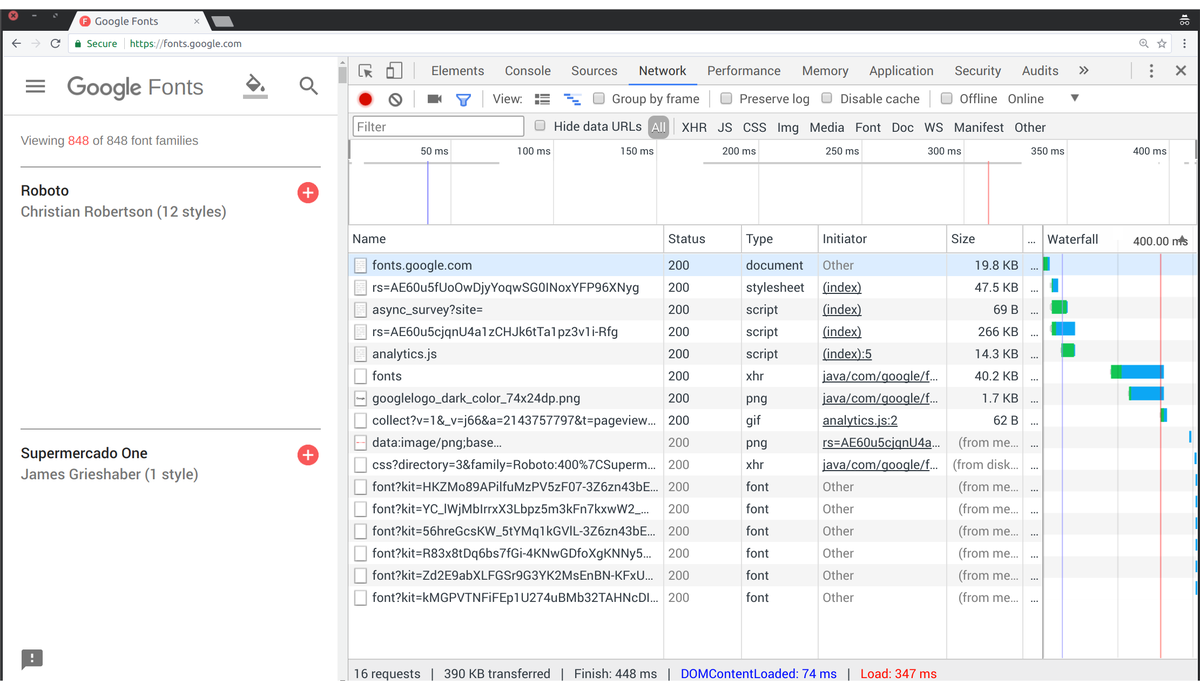Screen dimensions: 1200x690
Task: Open DevTools three-dot customize menu
Action: click(1151, 71)
